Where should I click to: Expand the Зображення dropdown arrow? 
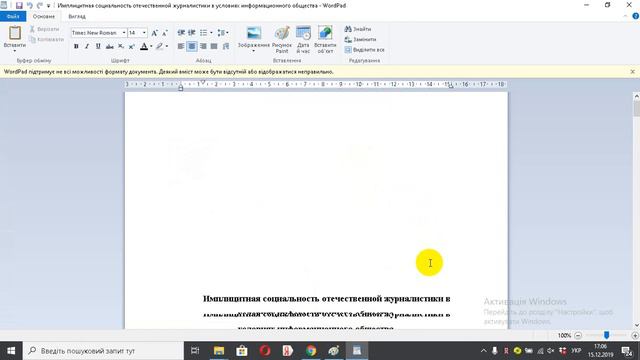tap(253, 51)
